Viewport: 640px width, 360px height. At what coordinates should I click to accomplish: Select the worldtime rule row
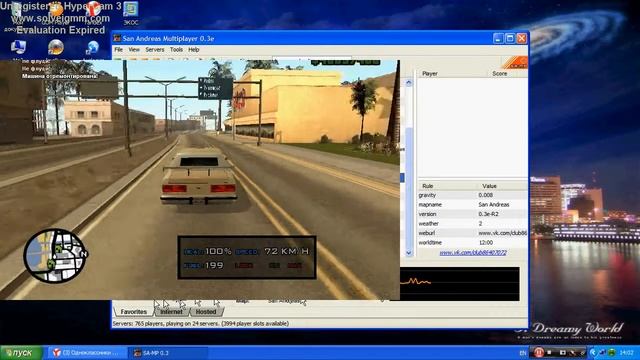pos(473,242)
